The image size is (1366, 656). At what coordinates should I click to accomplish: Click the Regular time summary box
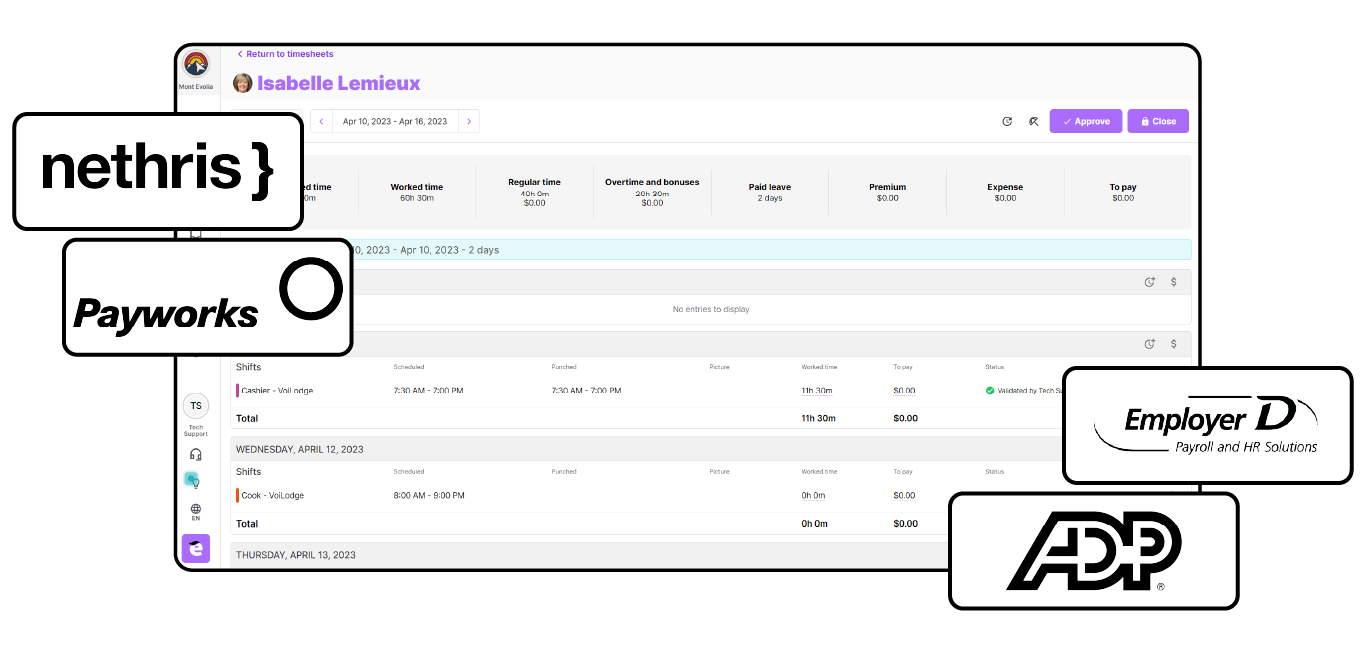click(x=535, y=192)
